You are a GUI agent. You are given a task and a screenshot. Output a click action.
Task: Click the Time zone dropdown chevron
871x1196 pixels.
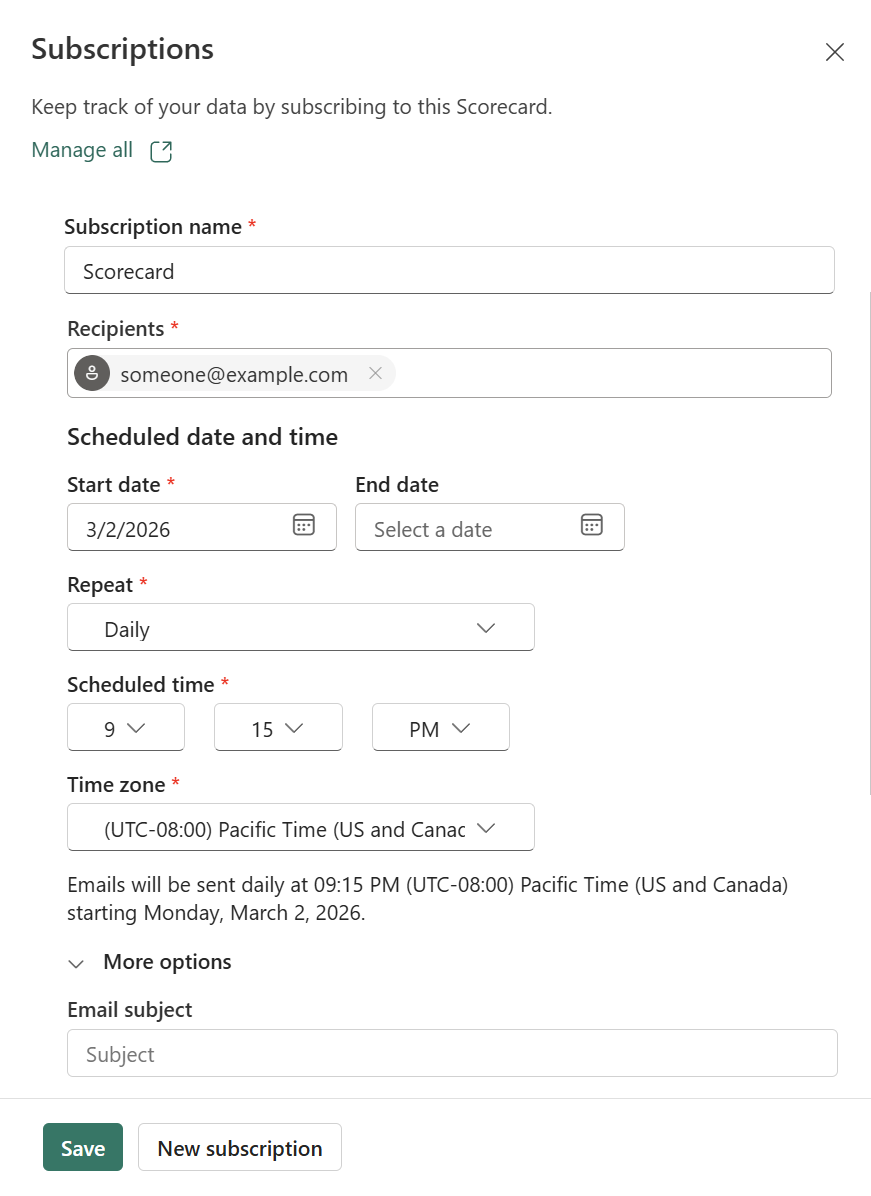[486, 827]
